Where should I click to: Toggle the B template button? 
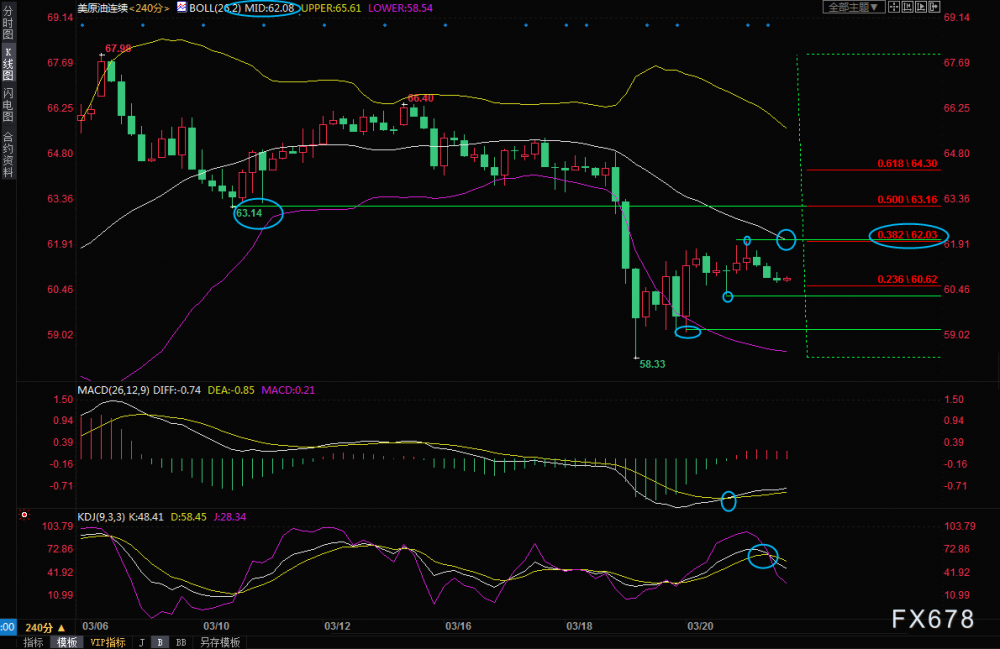pos(160,643)
